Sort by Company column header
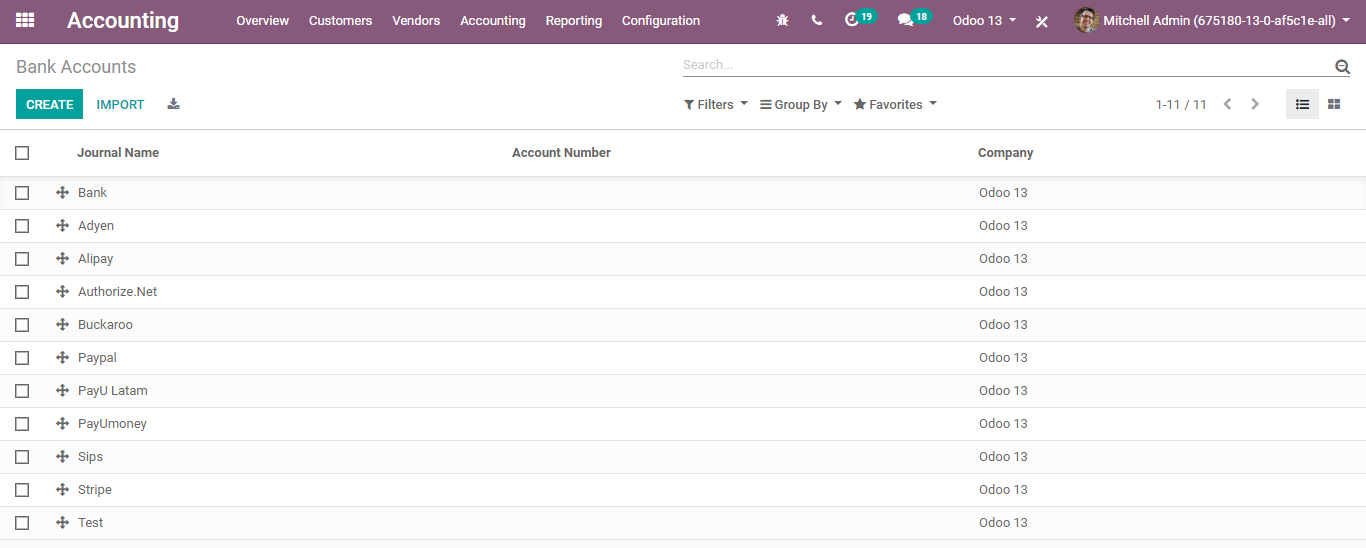The height and width of the screenshot is (548, 1366). [x=1005, y=153]
